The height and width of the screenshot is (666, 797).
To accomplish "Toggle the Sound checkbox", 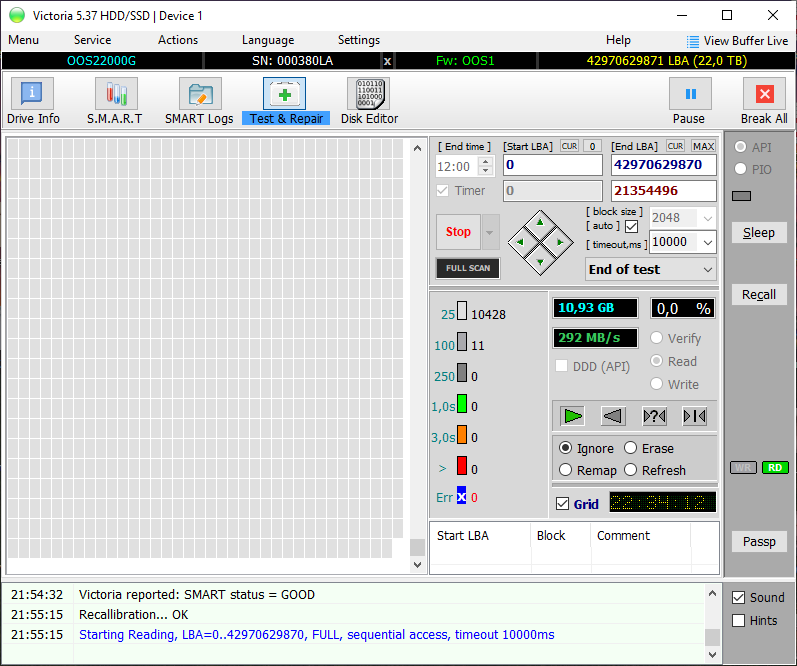I will click(739, 597).
